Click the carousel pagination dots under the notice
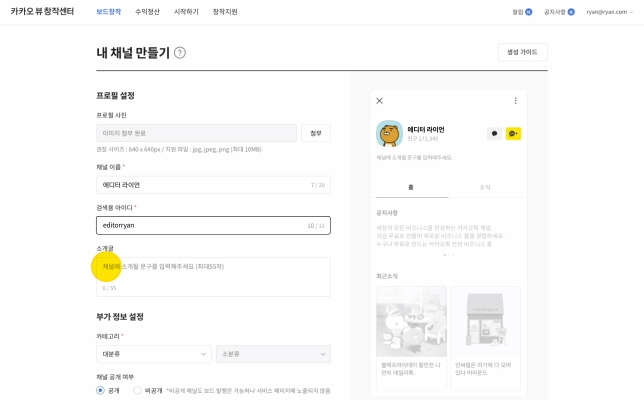 [x=448, y=255]
